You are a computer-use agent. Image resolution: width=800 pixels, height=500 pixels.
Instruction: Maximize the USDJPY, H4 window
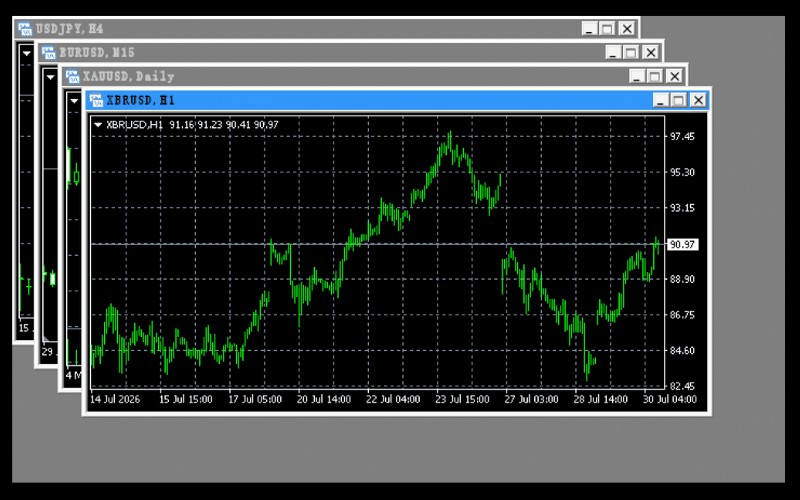click(x=608, y=29)
